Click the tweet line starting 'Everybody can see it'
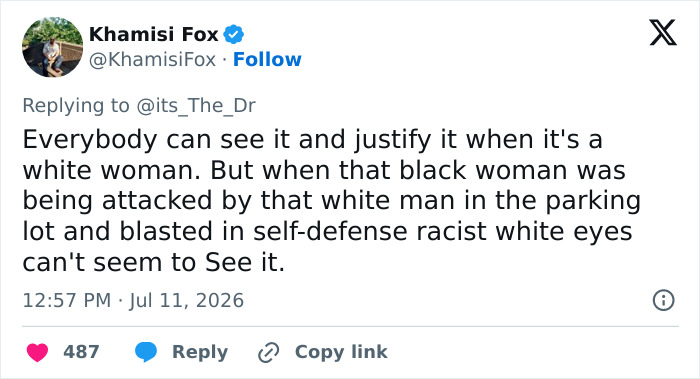The image size is (700, 379). pyautogui.click(x=312, y=139)
